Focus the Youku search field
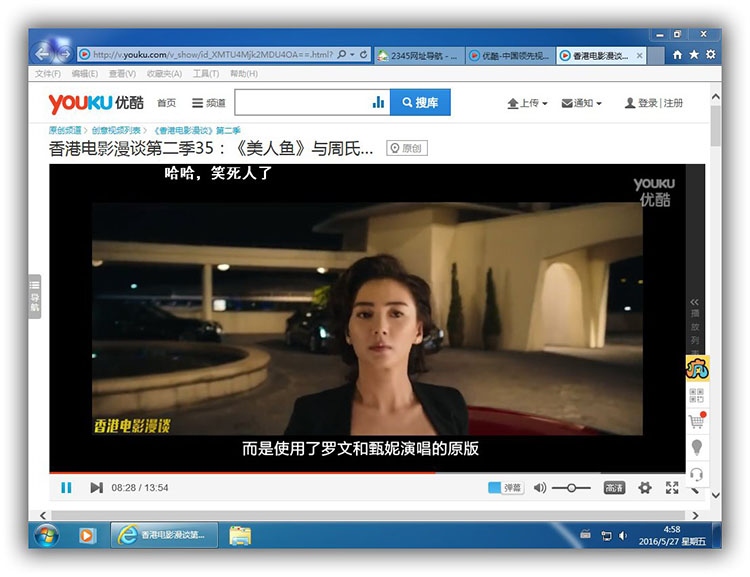The image size is (750, 577). [302, 102]
